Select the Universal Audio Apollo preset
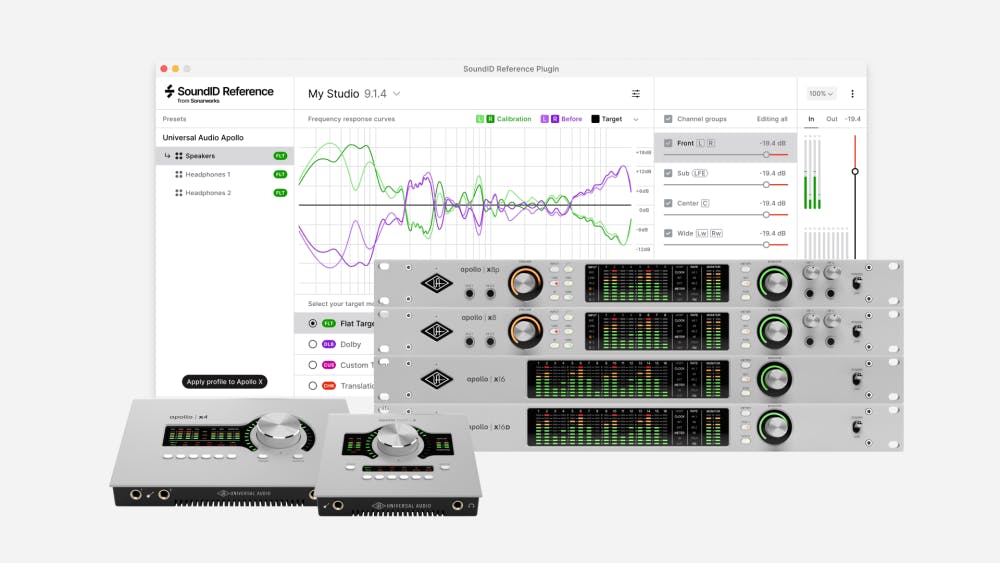 click(203, 137)
